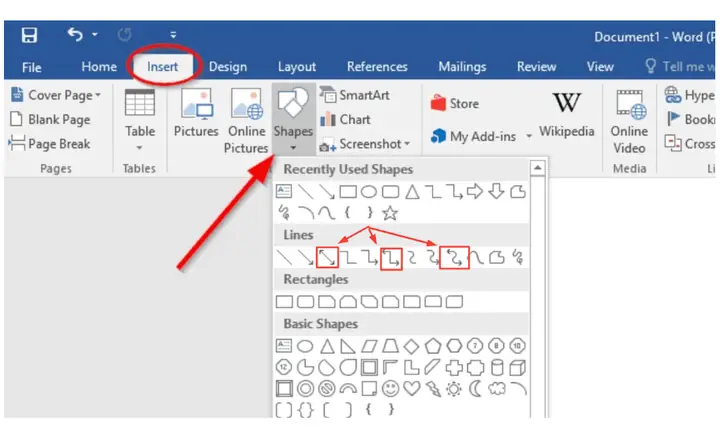Insert a Blank Page

[50, 119]
